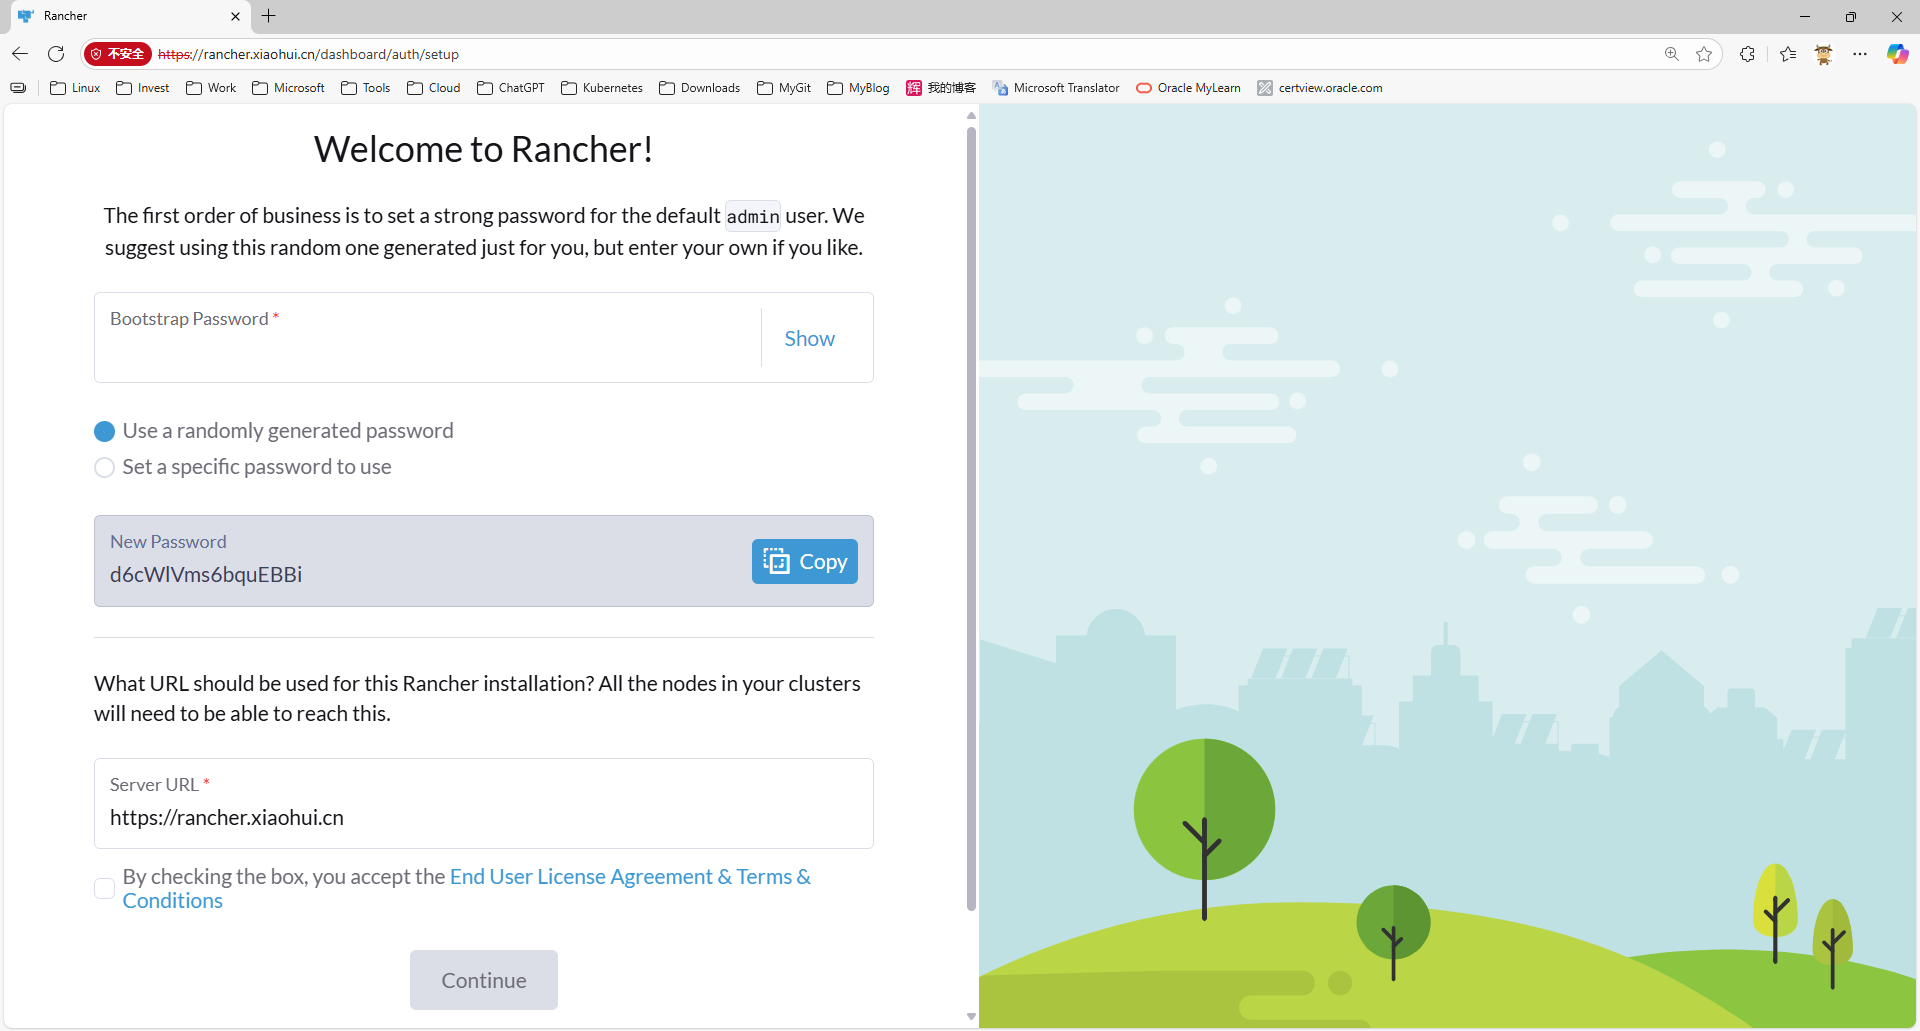Select 'Set a specific password to use'
This screenshot has width=1920, height=1031.
[x=105, y=468]
